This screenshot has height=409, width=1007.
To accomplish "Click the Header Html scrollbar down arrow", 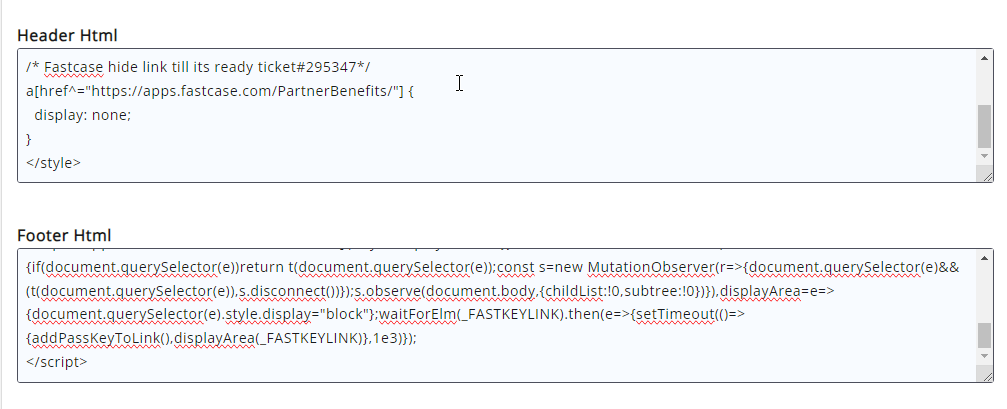I will [x=985, y=157].
